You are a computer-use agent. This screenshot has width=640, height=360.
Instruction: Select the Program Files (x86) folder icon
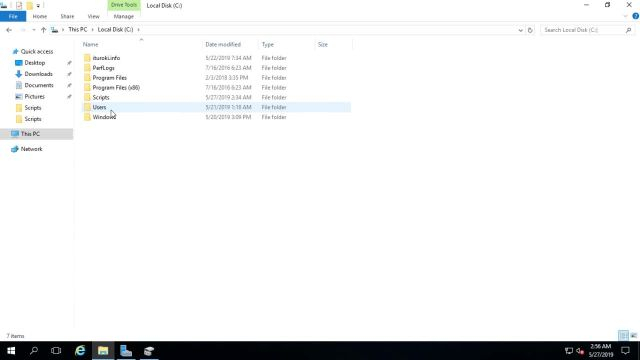87,87
